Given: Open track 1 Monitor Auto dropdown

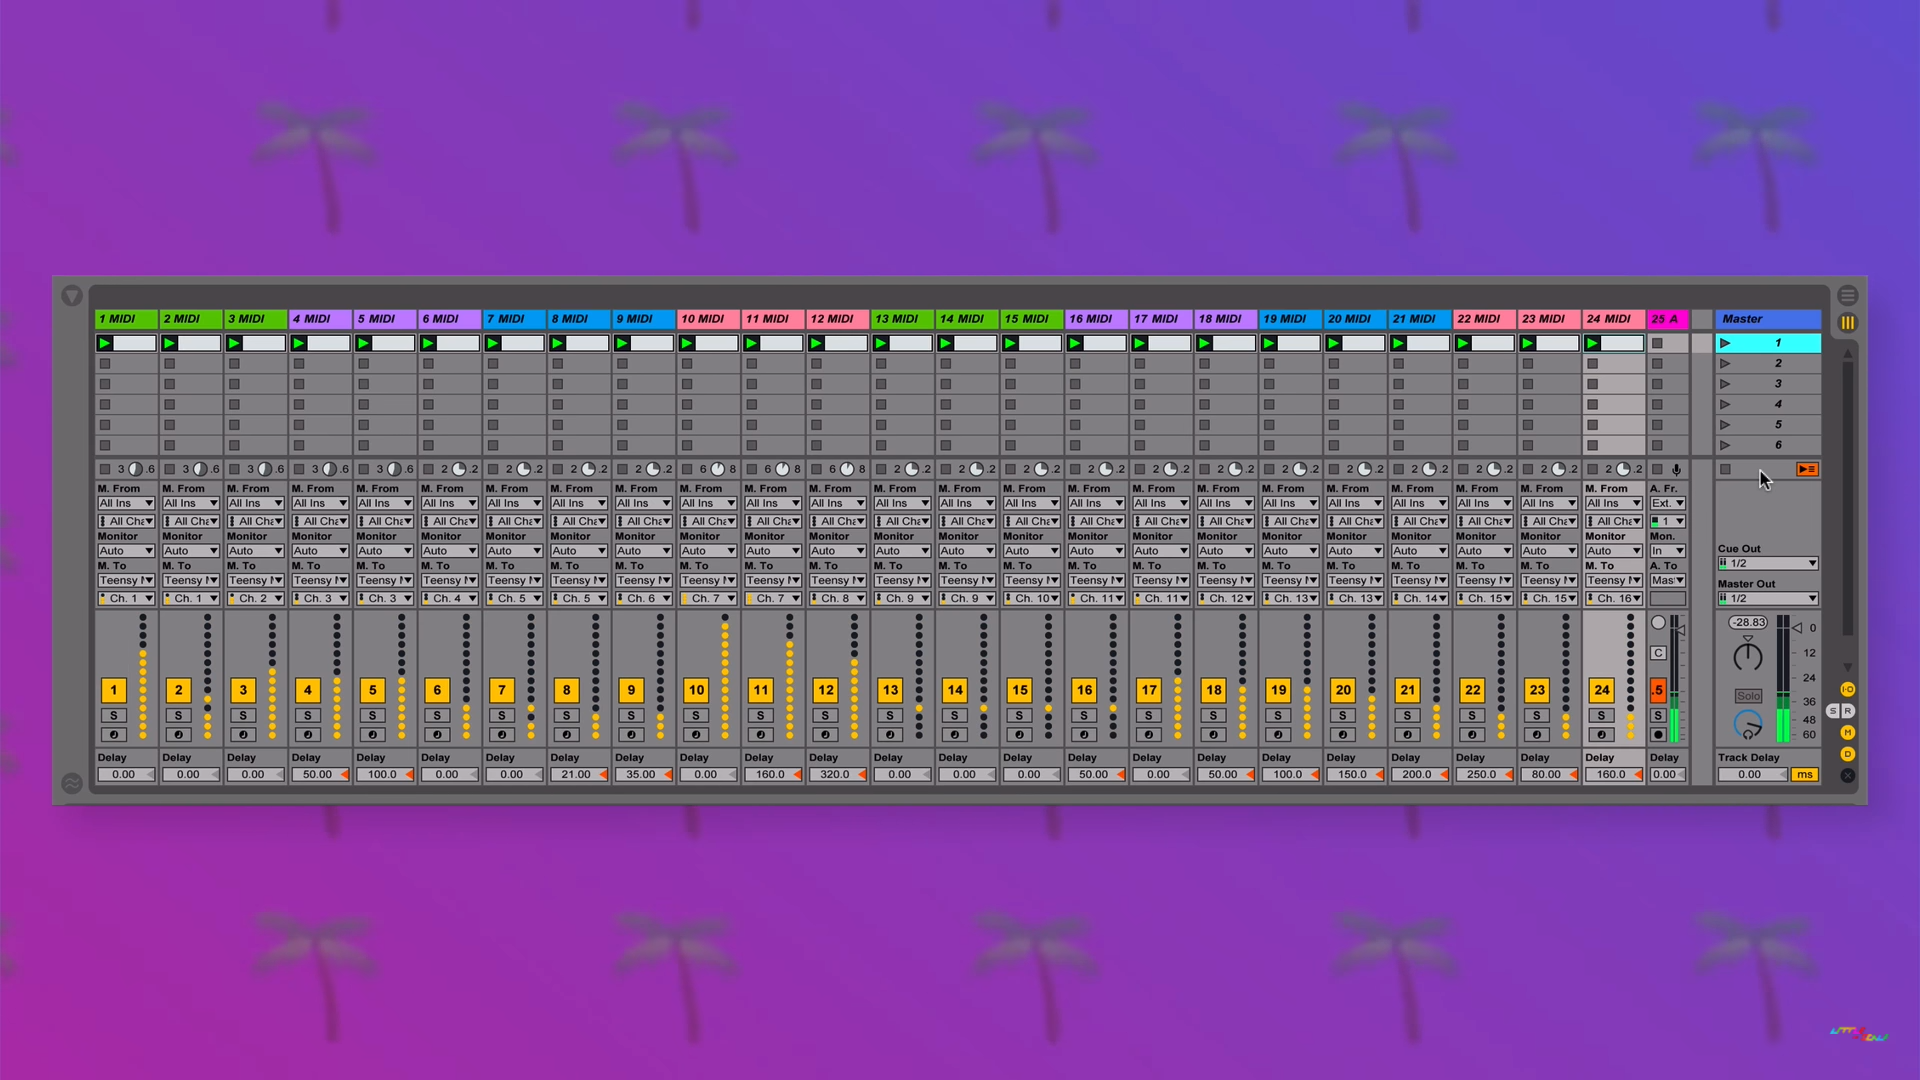Looking at the screenshot, I should tap(126, 551).
